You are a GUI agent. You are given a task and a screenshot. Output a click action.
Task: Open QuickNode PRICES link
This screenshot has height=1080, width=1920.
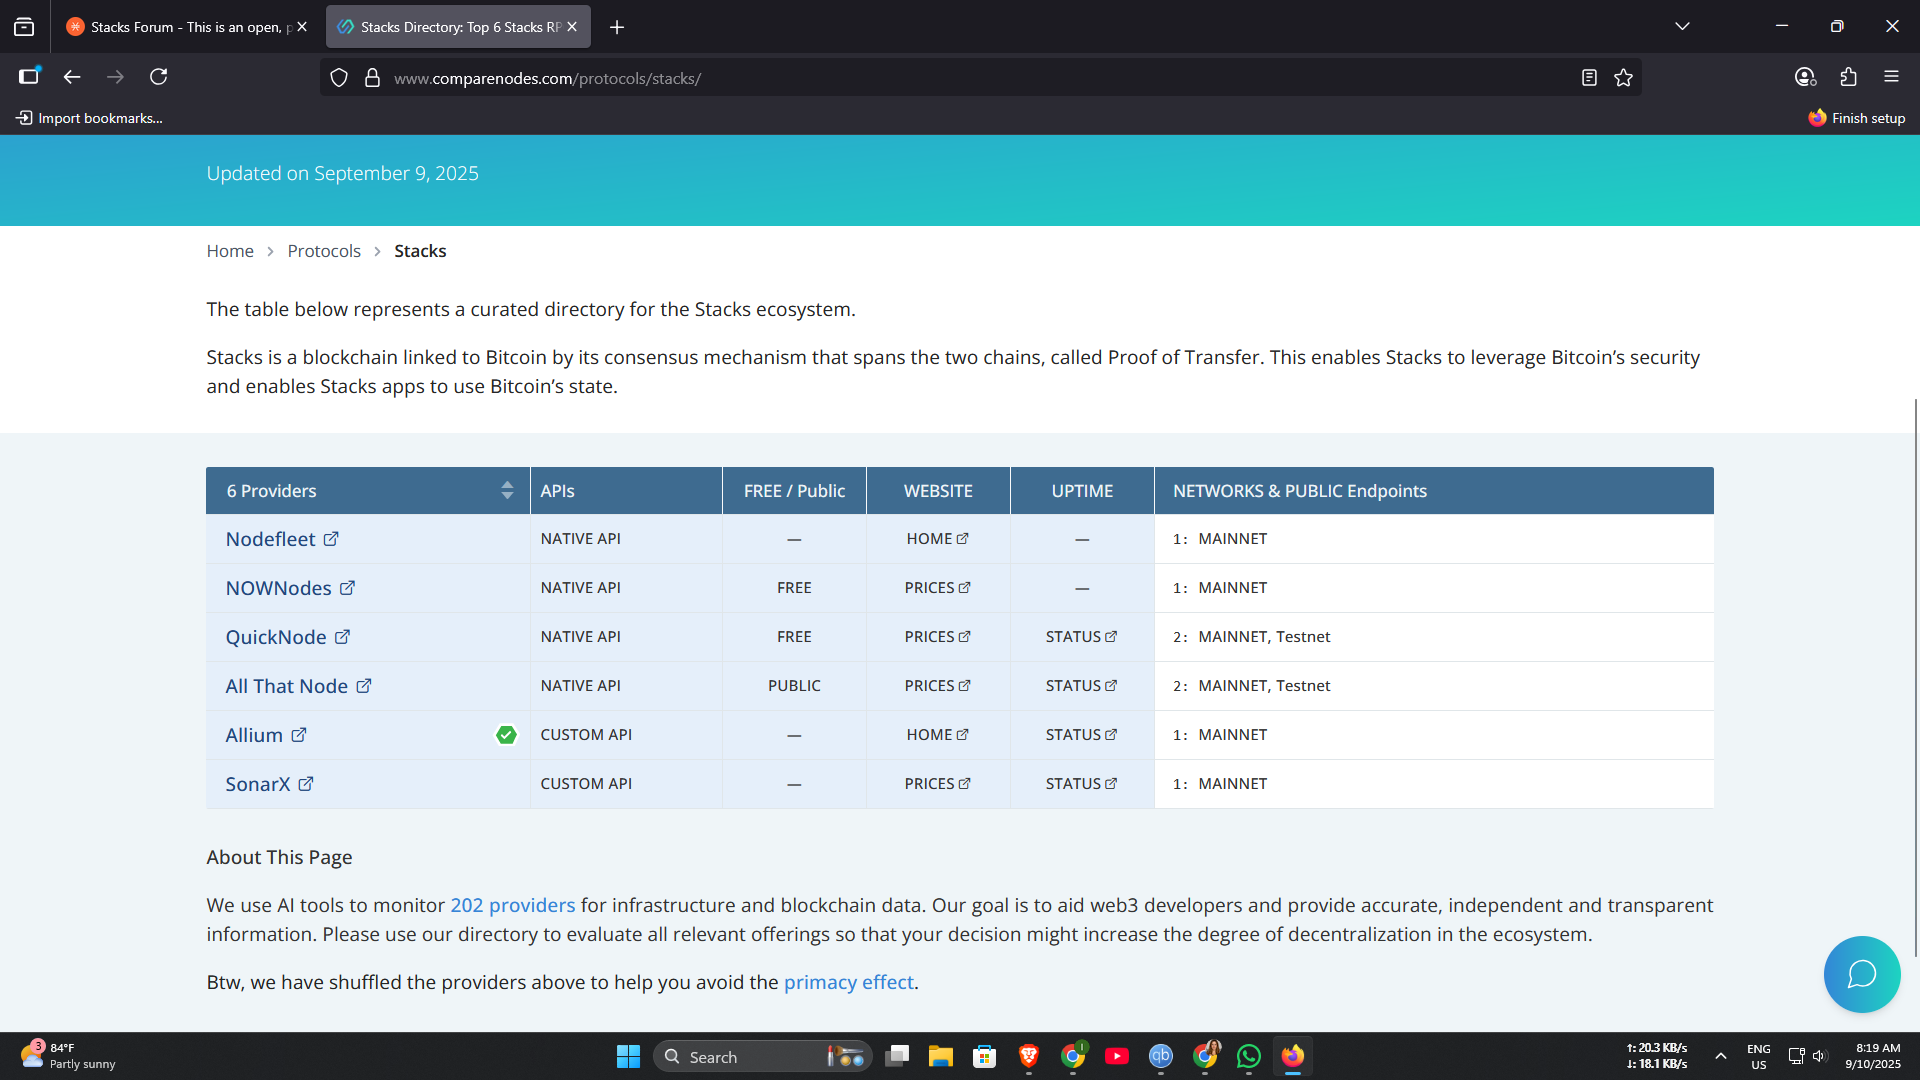tap(937, 637)
